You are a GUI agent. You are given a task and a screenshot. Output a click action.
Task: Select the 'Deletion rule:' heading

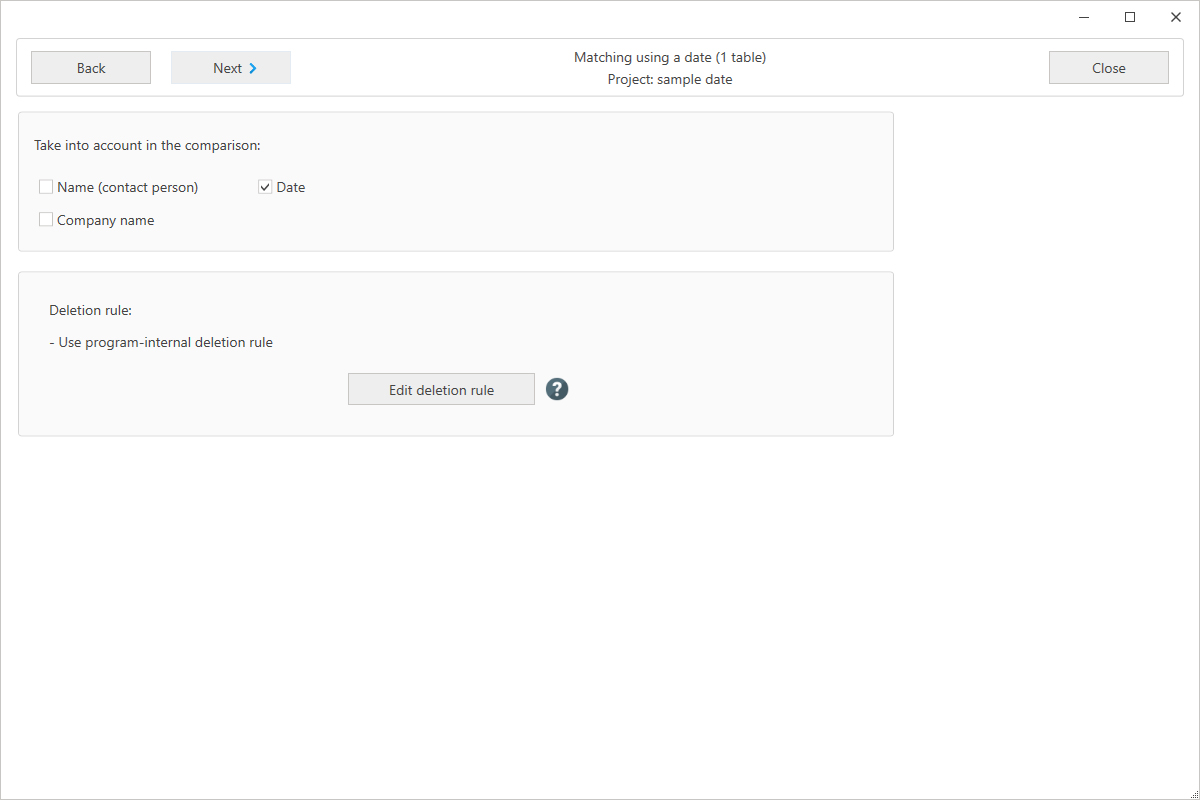tap(90, 310)
